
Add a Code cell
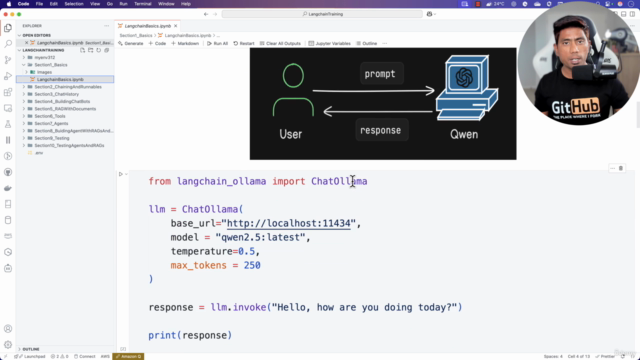(x=157, y=43)
